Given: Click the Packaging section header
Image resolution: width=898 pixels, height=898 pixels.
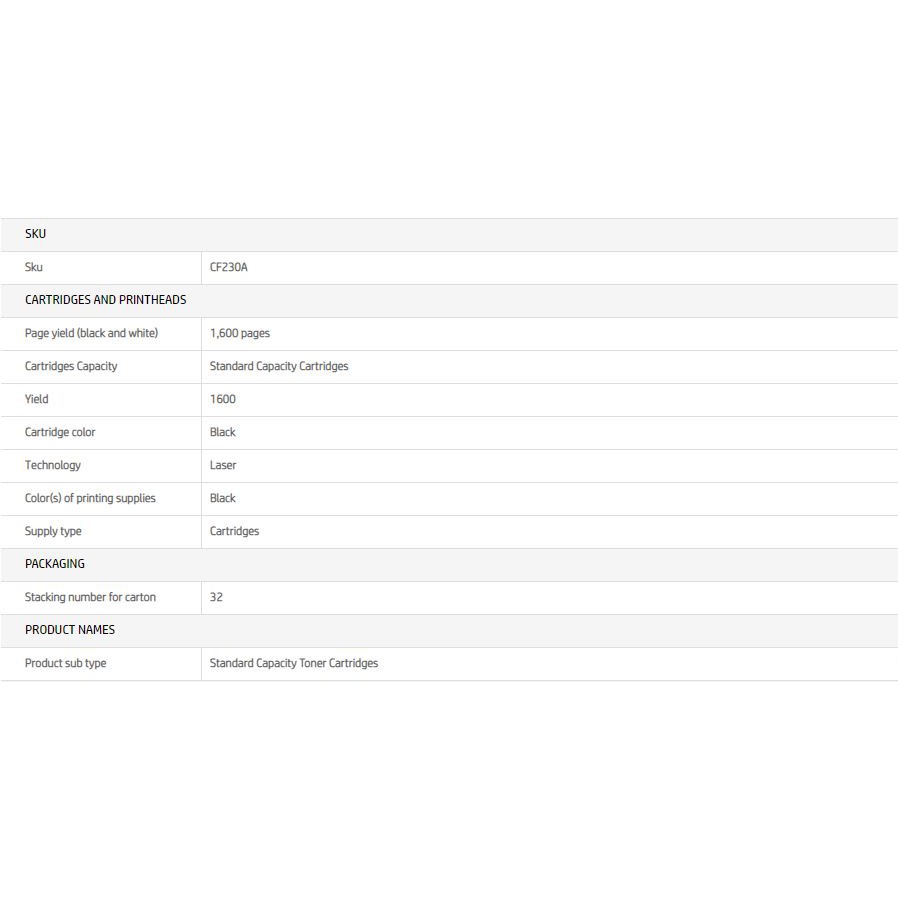Looking at the screenshot, I should (x=55, y=564).
